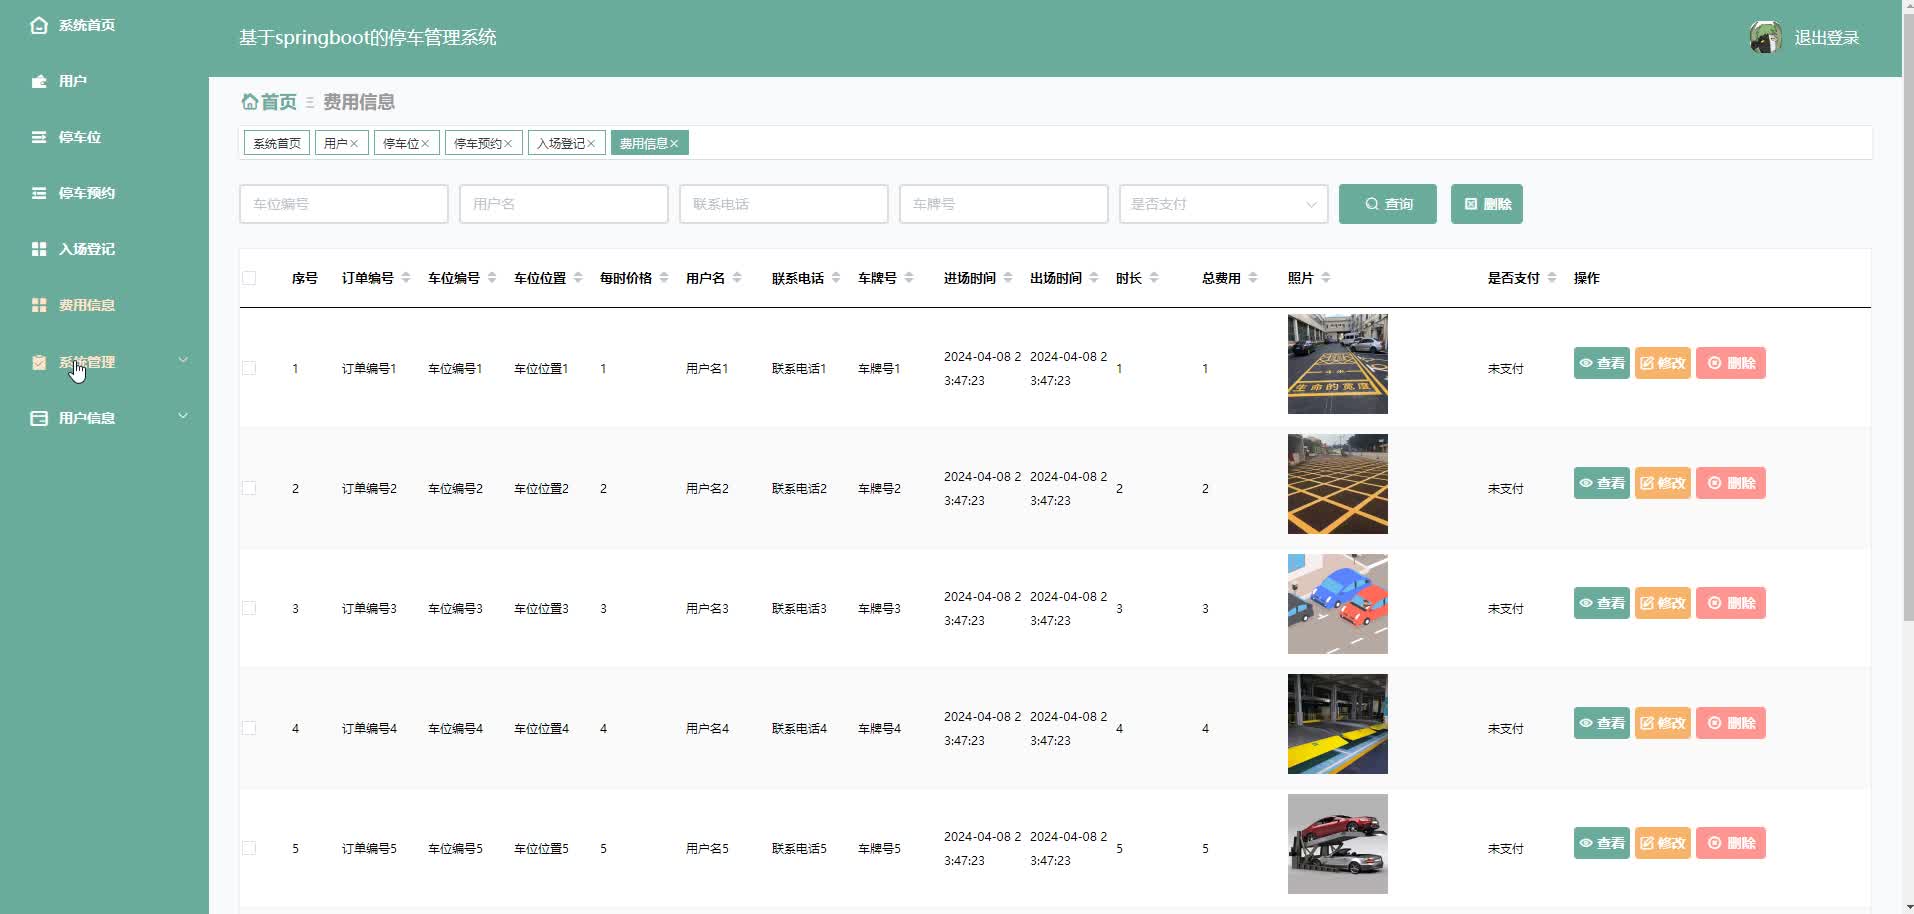1914x914 pixels.
Task: Switch to the 系统首页 tab
Action: [x=277, y=143]
